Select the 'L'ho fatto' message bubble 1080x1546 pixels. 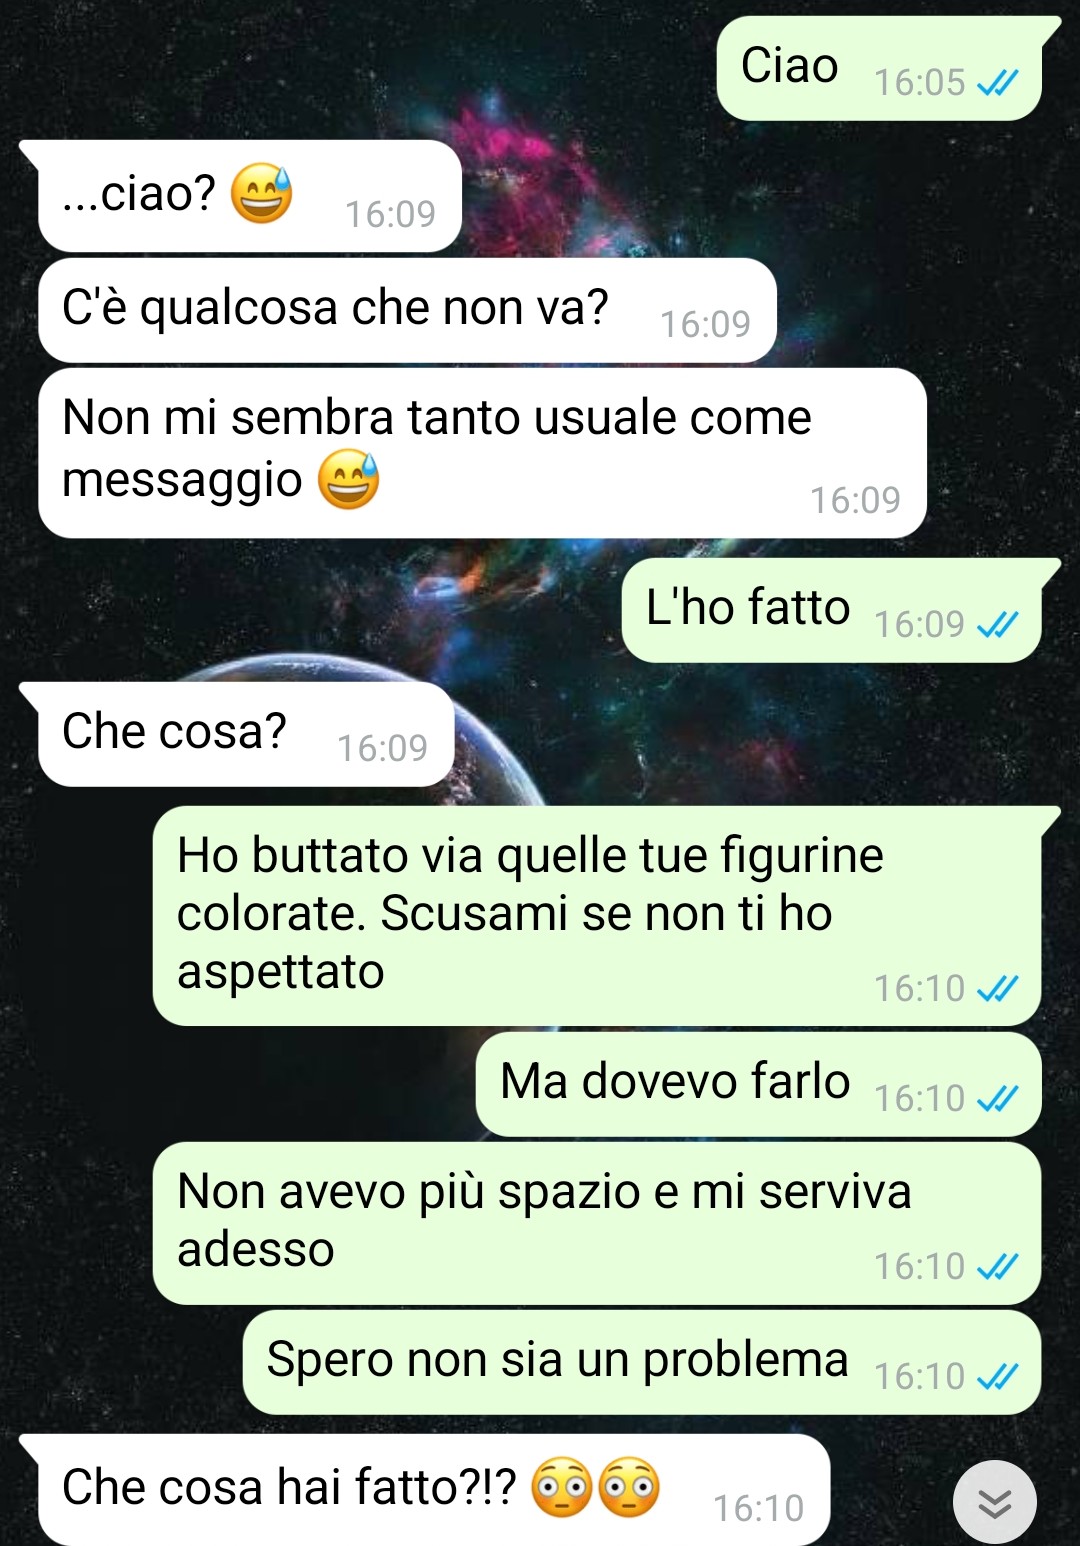839,610
